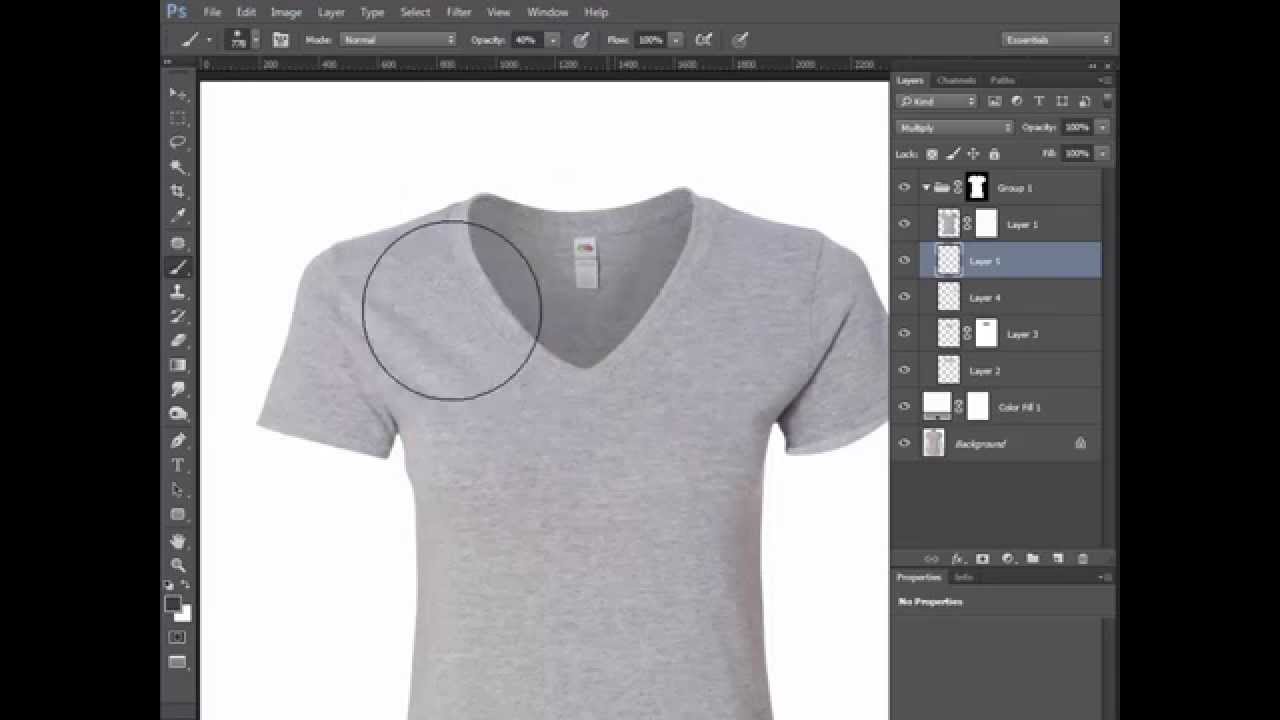Select the Brush tool in the toolbox
Screen dimensions: 1280x720
click(178, 268)
